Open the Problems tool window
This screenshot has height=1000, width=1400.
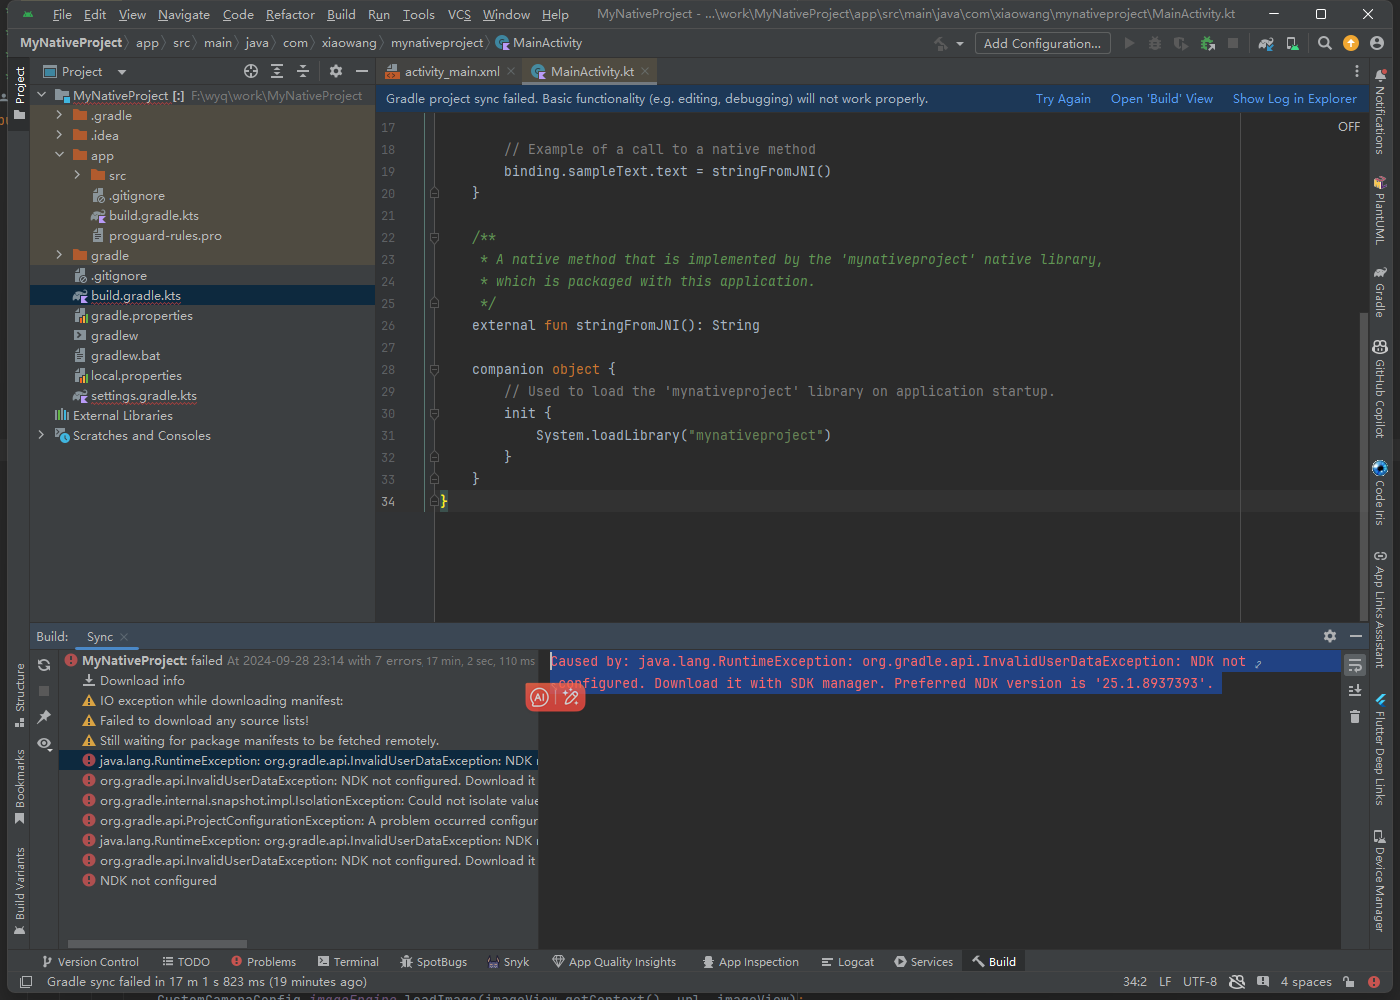[x=263, y=962]
